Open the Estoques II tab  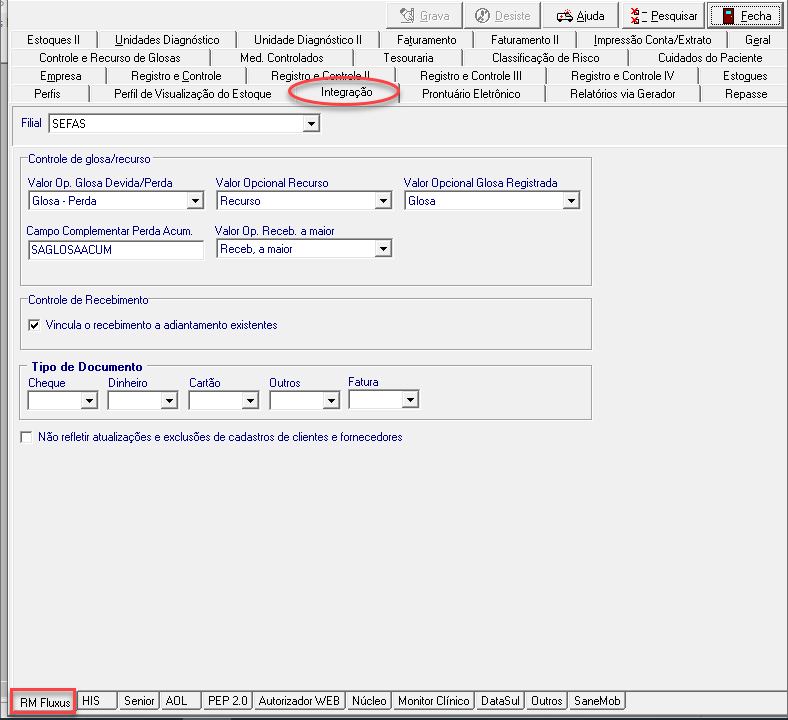click(53, 40)
